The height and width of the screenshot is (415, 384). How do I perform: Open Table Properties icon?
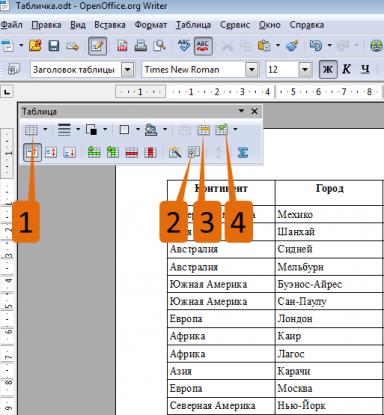click(x=194, y=152)
